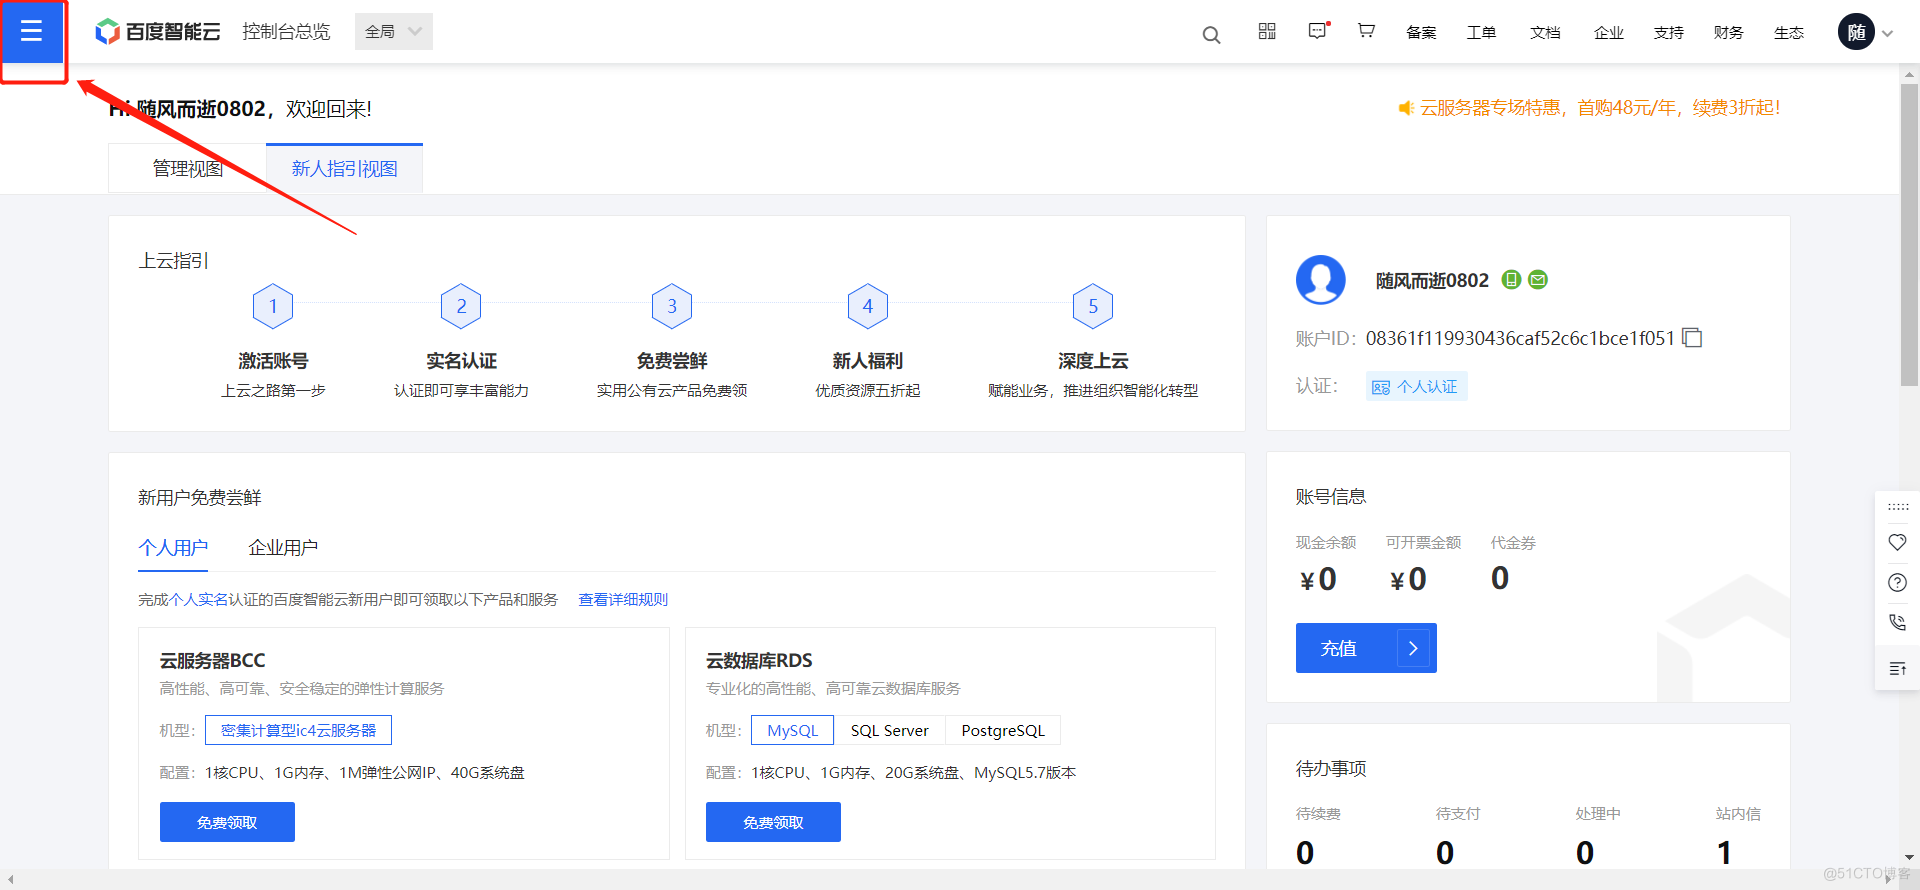1920x890 pixels.
Task: Click the user avatar 随
Action: (x=1856, y=32)
